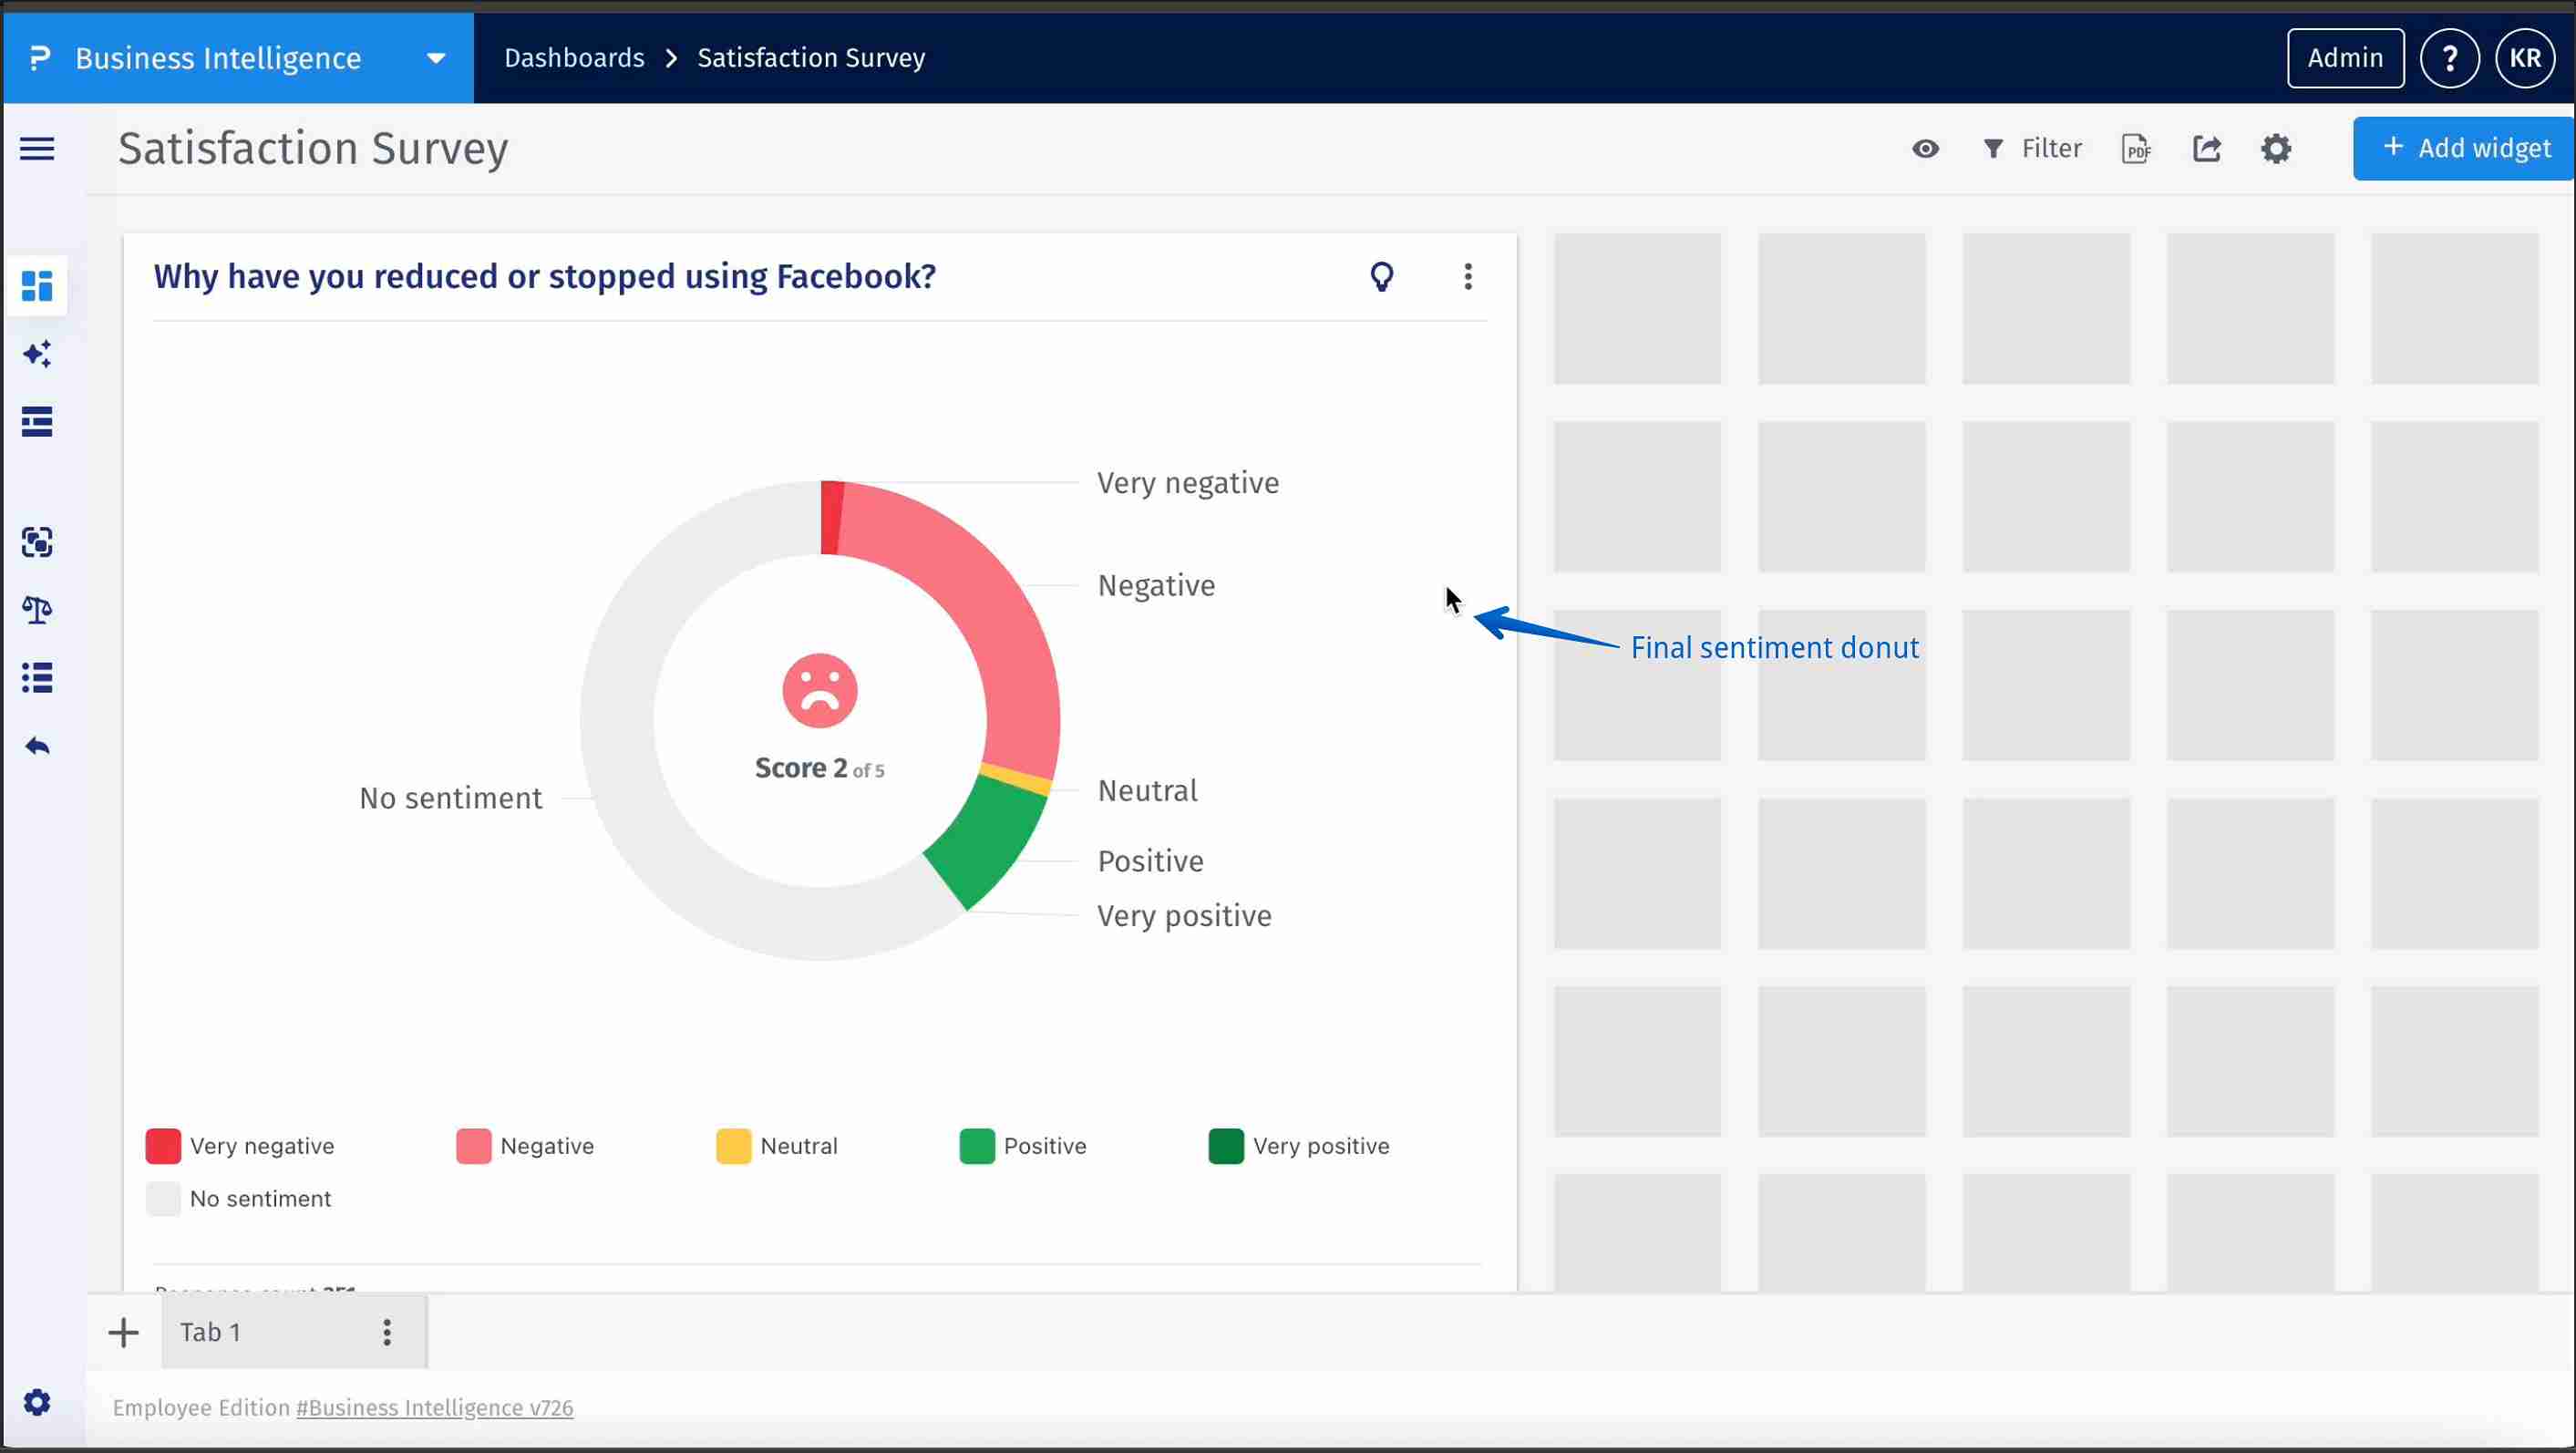Open Business Intelligence v726 version link

pos(434,1408)
